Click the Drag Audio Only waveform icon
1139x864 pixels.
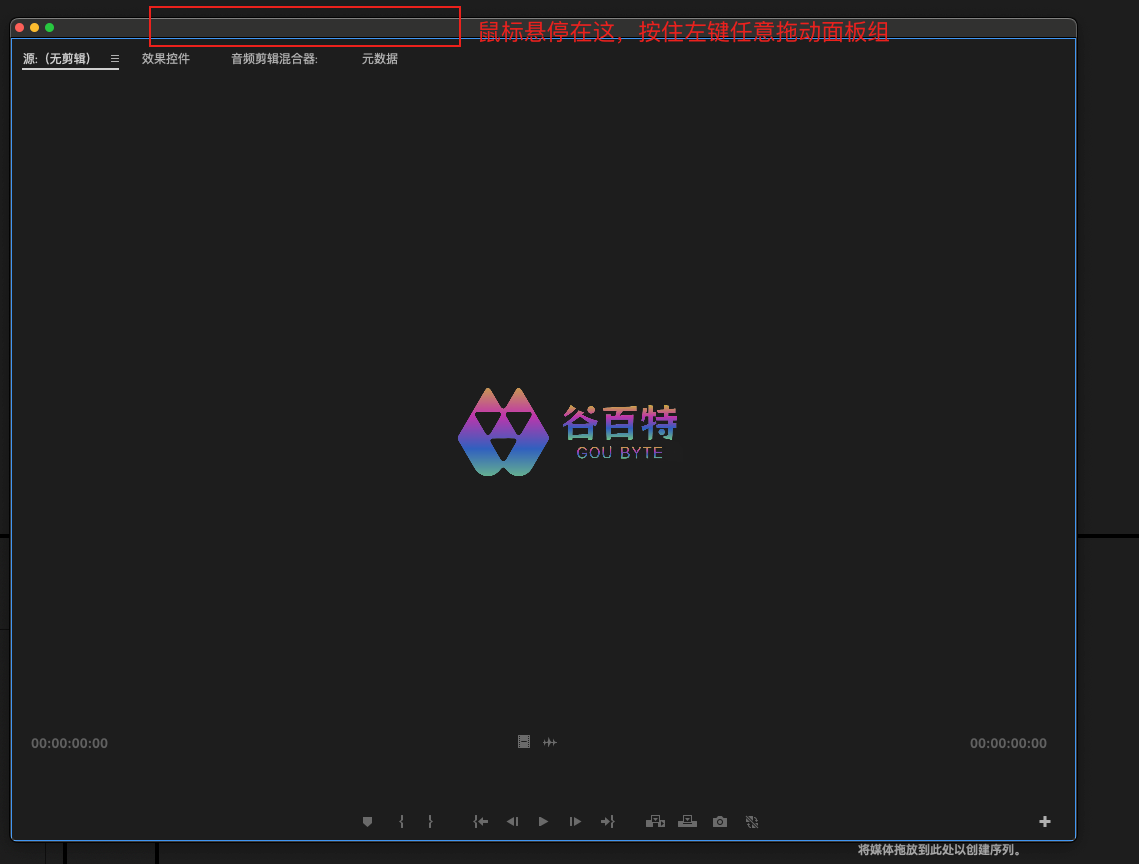coord(550,742)
